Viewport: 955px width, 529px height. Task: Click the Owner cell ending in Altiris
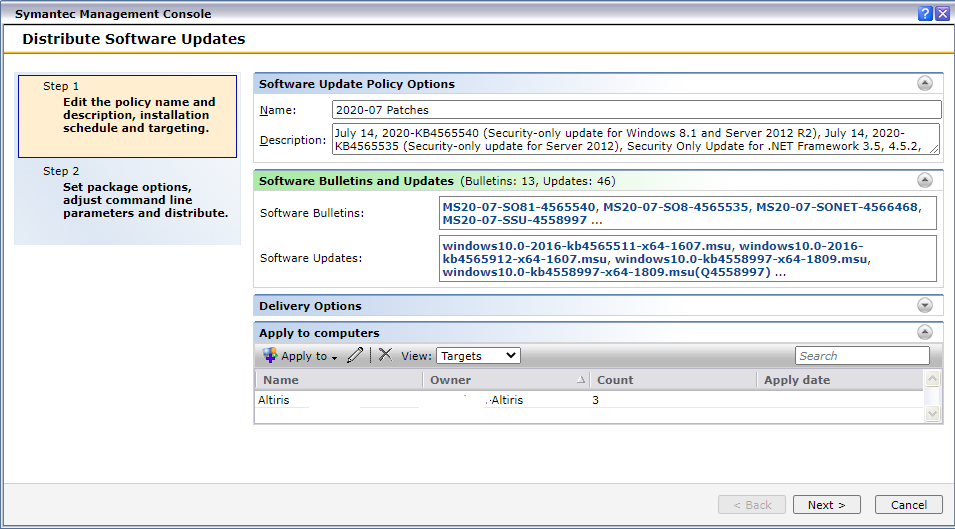tap(506, 400)
